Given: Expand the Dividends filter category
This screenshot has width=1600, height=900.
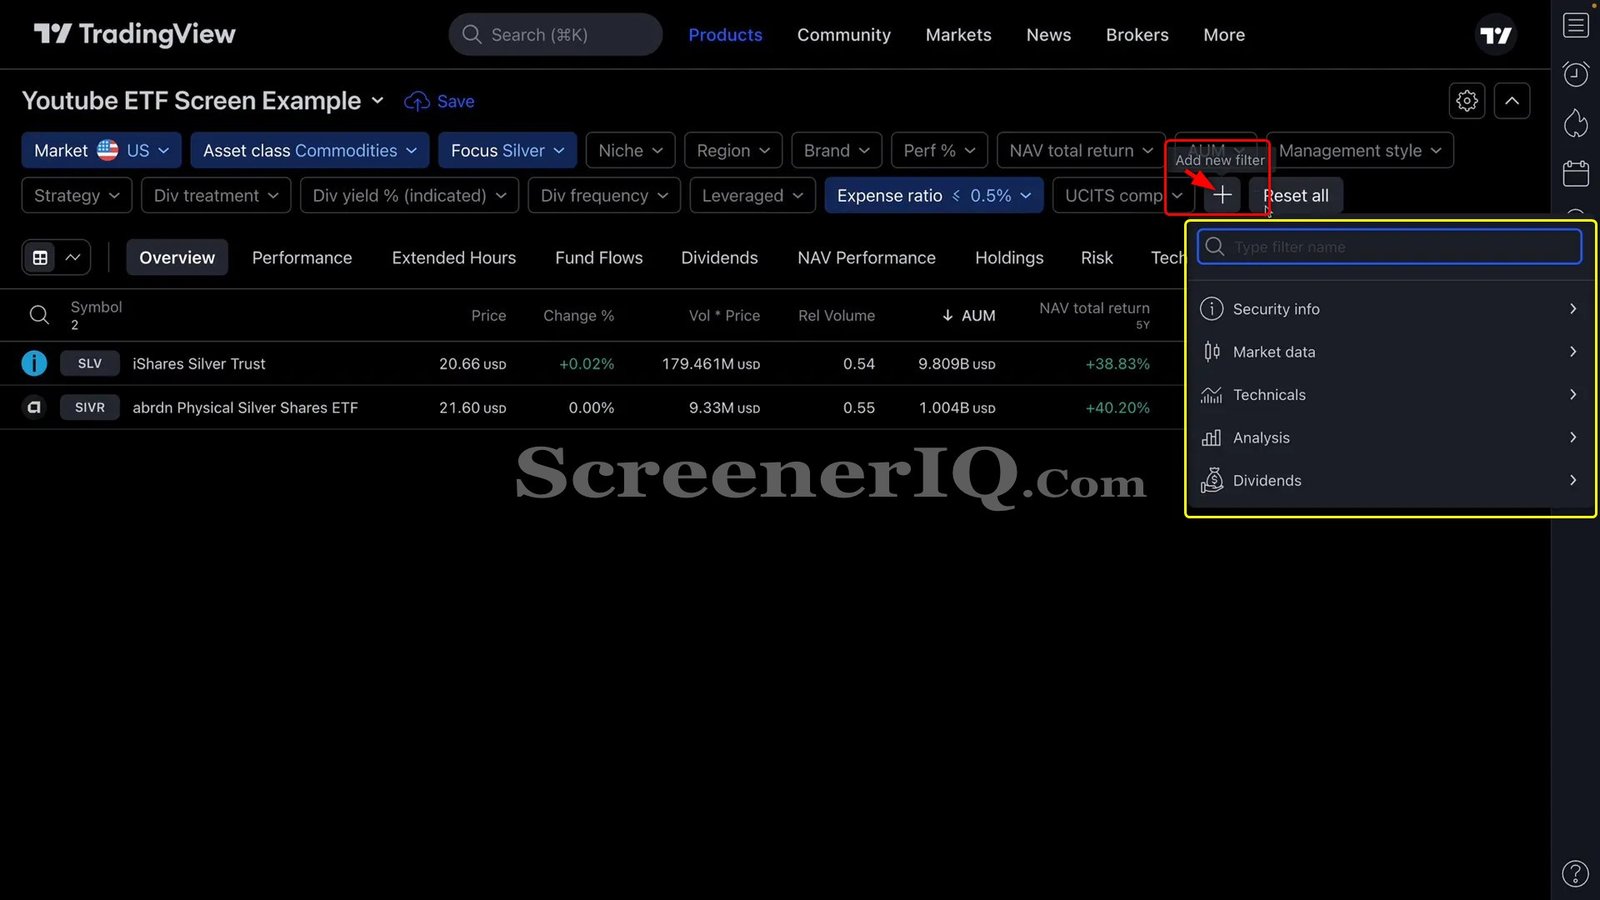Looking at the screenshot, I should coord(1389,480).
